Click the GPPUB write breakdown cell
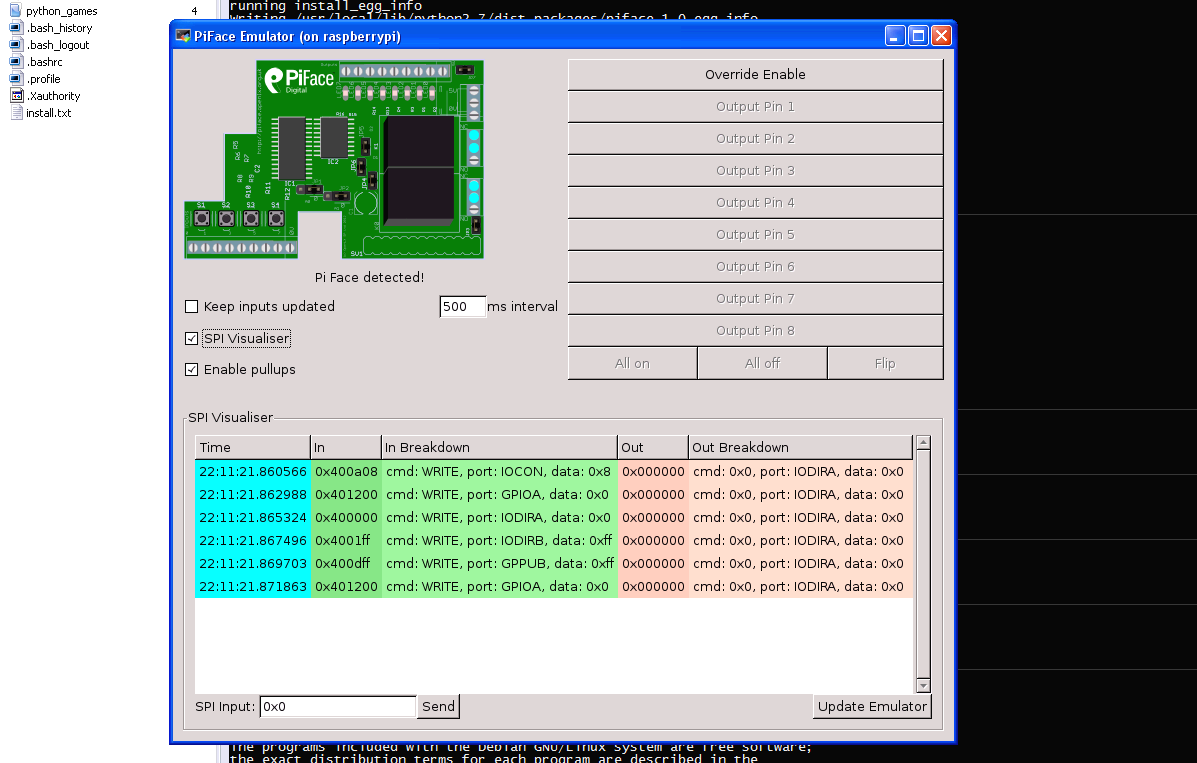 499,564
